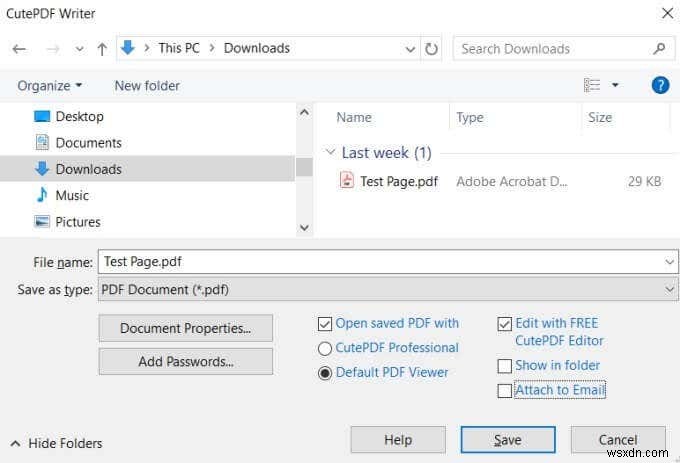680x463 pixels.
Task: Click the Save button
Action: [x=508, y=440]
